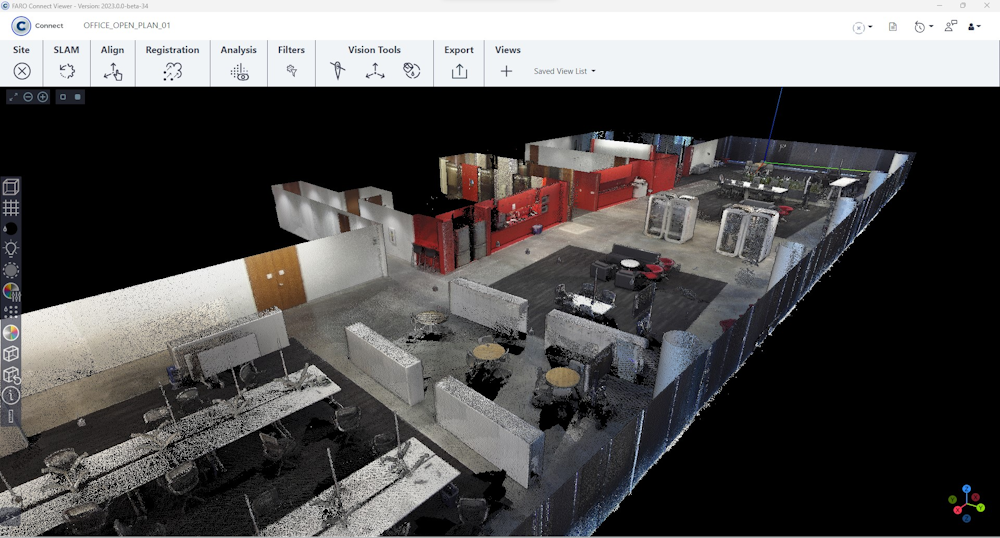Open the history clock dropdown
The width and height of the screenshot is (1000, 538).
(923, 27)
